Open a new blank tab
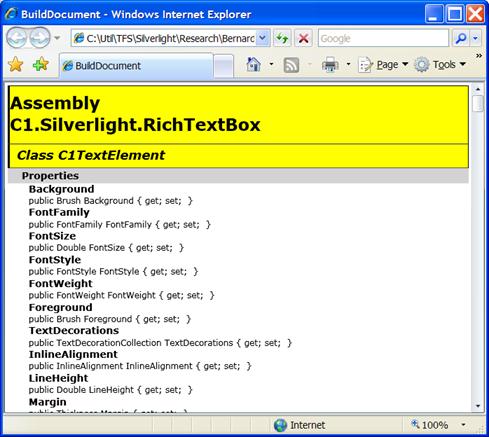 pyautogui.click(x=224, y=66)
